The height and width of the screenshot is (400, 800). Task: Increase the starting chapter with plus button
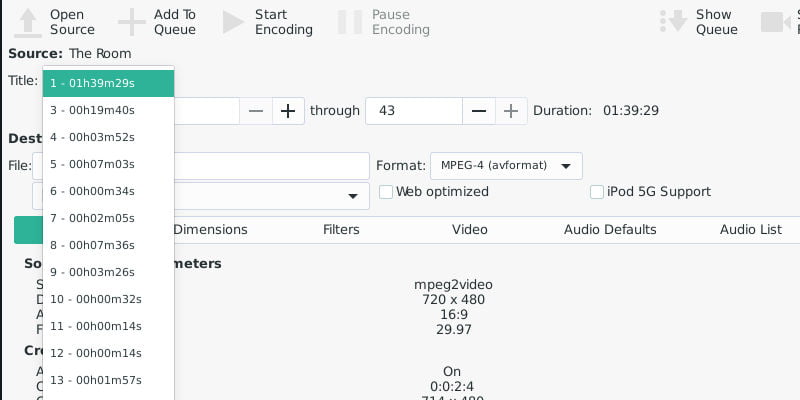click(x=288, y=110)
